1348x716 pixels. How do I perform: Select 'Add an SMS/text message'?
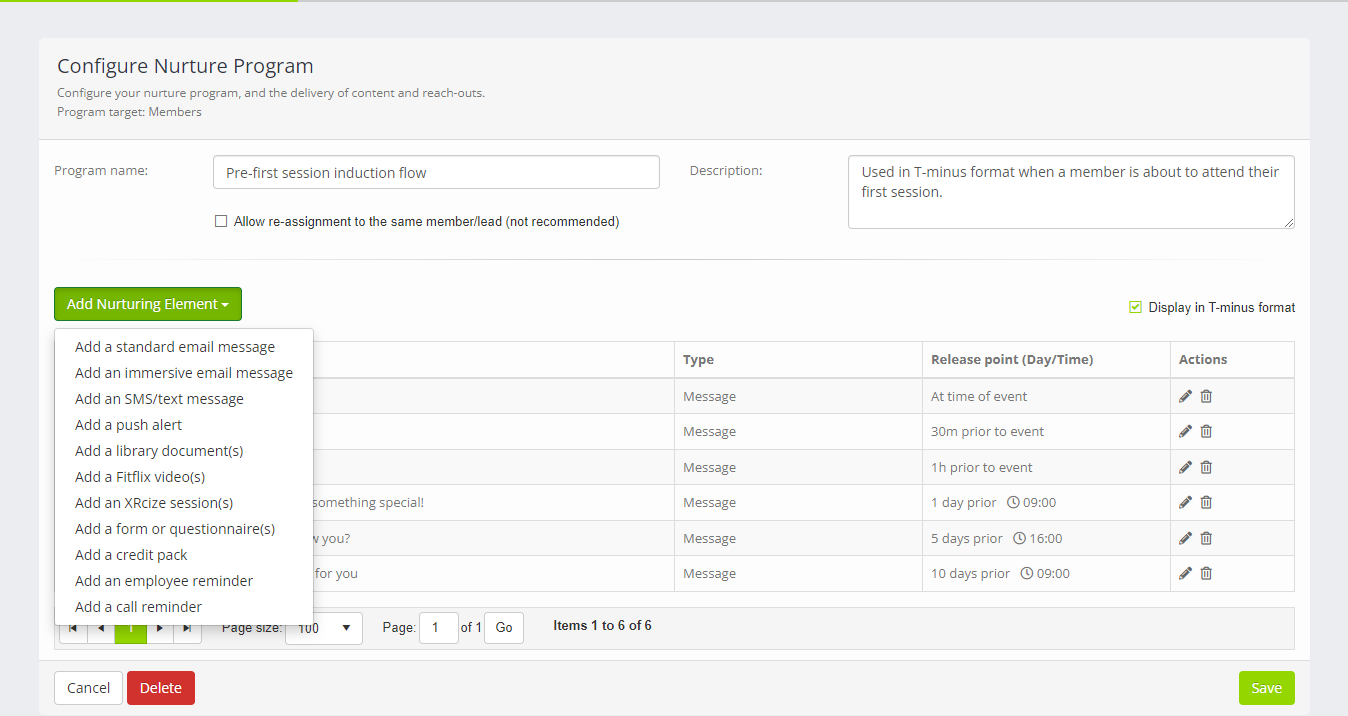(159, 399)
